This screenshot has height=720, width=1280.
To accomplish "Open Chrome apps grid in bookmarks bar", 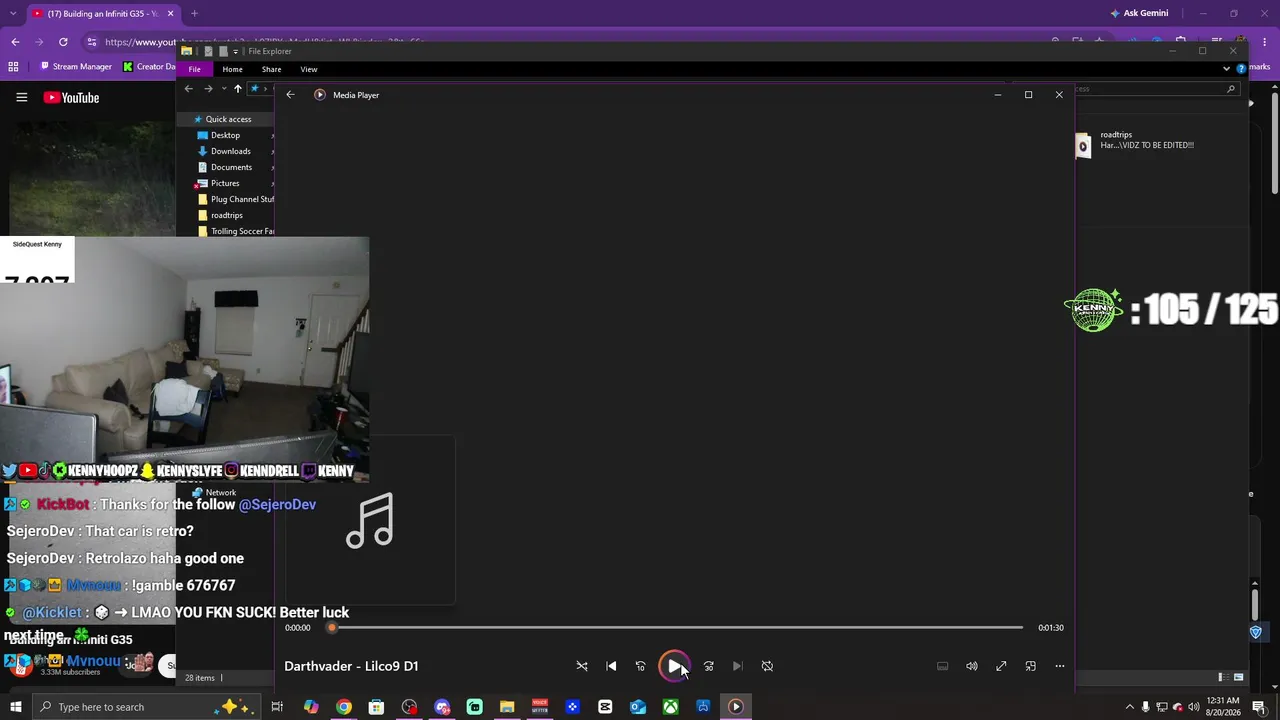I will click(13, 67).
